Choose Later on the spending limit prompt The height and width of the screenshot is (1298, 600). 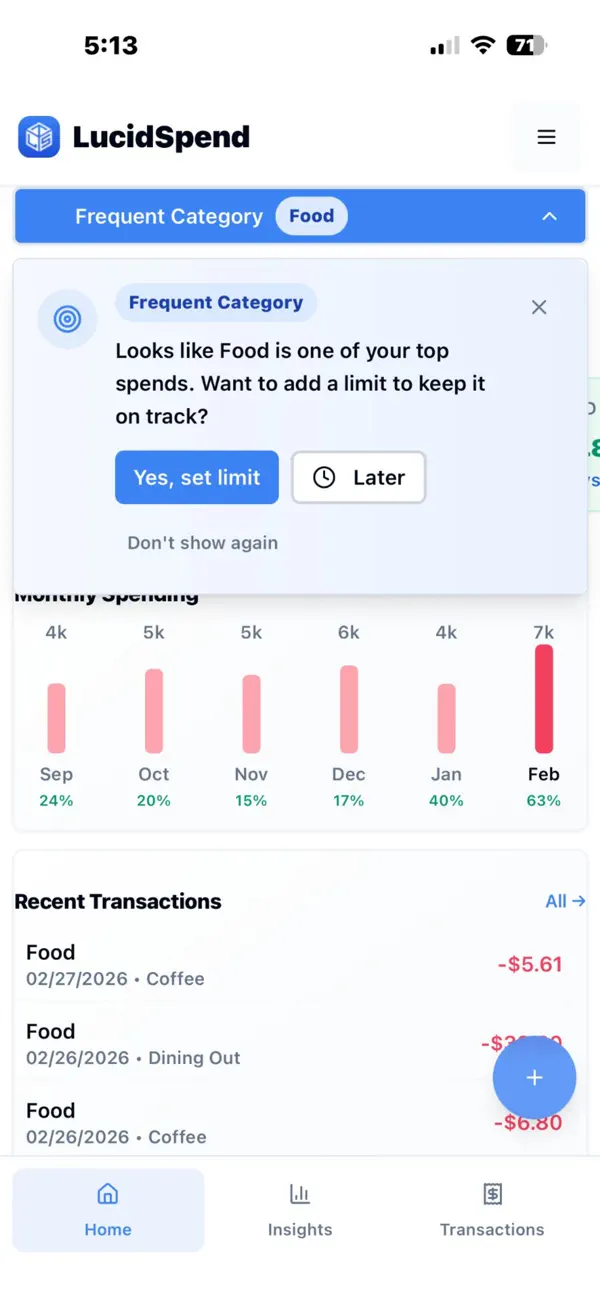[x=358, y=478]
